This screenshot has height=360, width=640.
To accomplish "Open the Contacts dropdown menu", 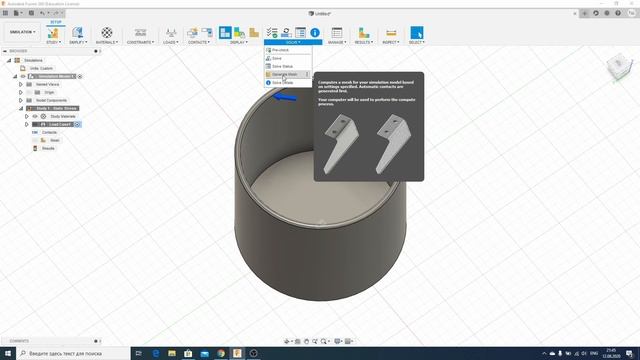I will [x=199, y=42].
